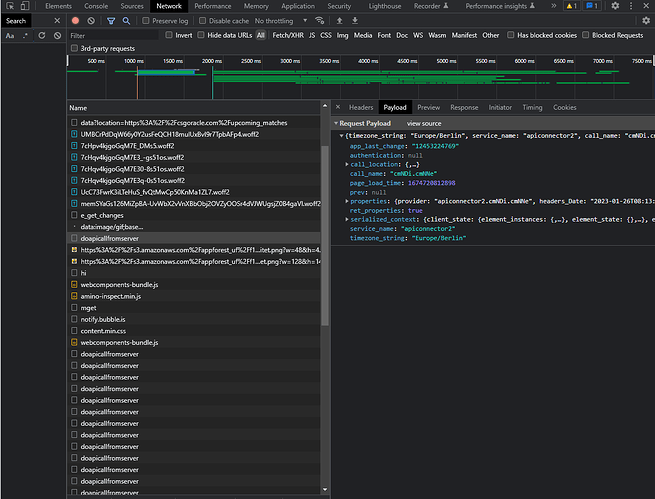This screenshot has height=499, width=655.
Task: Enable the Preserve log checkbox
Action: (x=146, y=20)
